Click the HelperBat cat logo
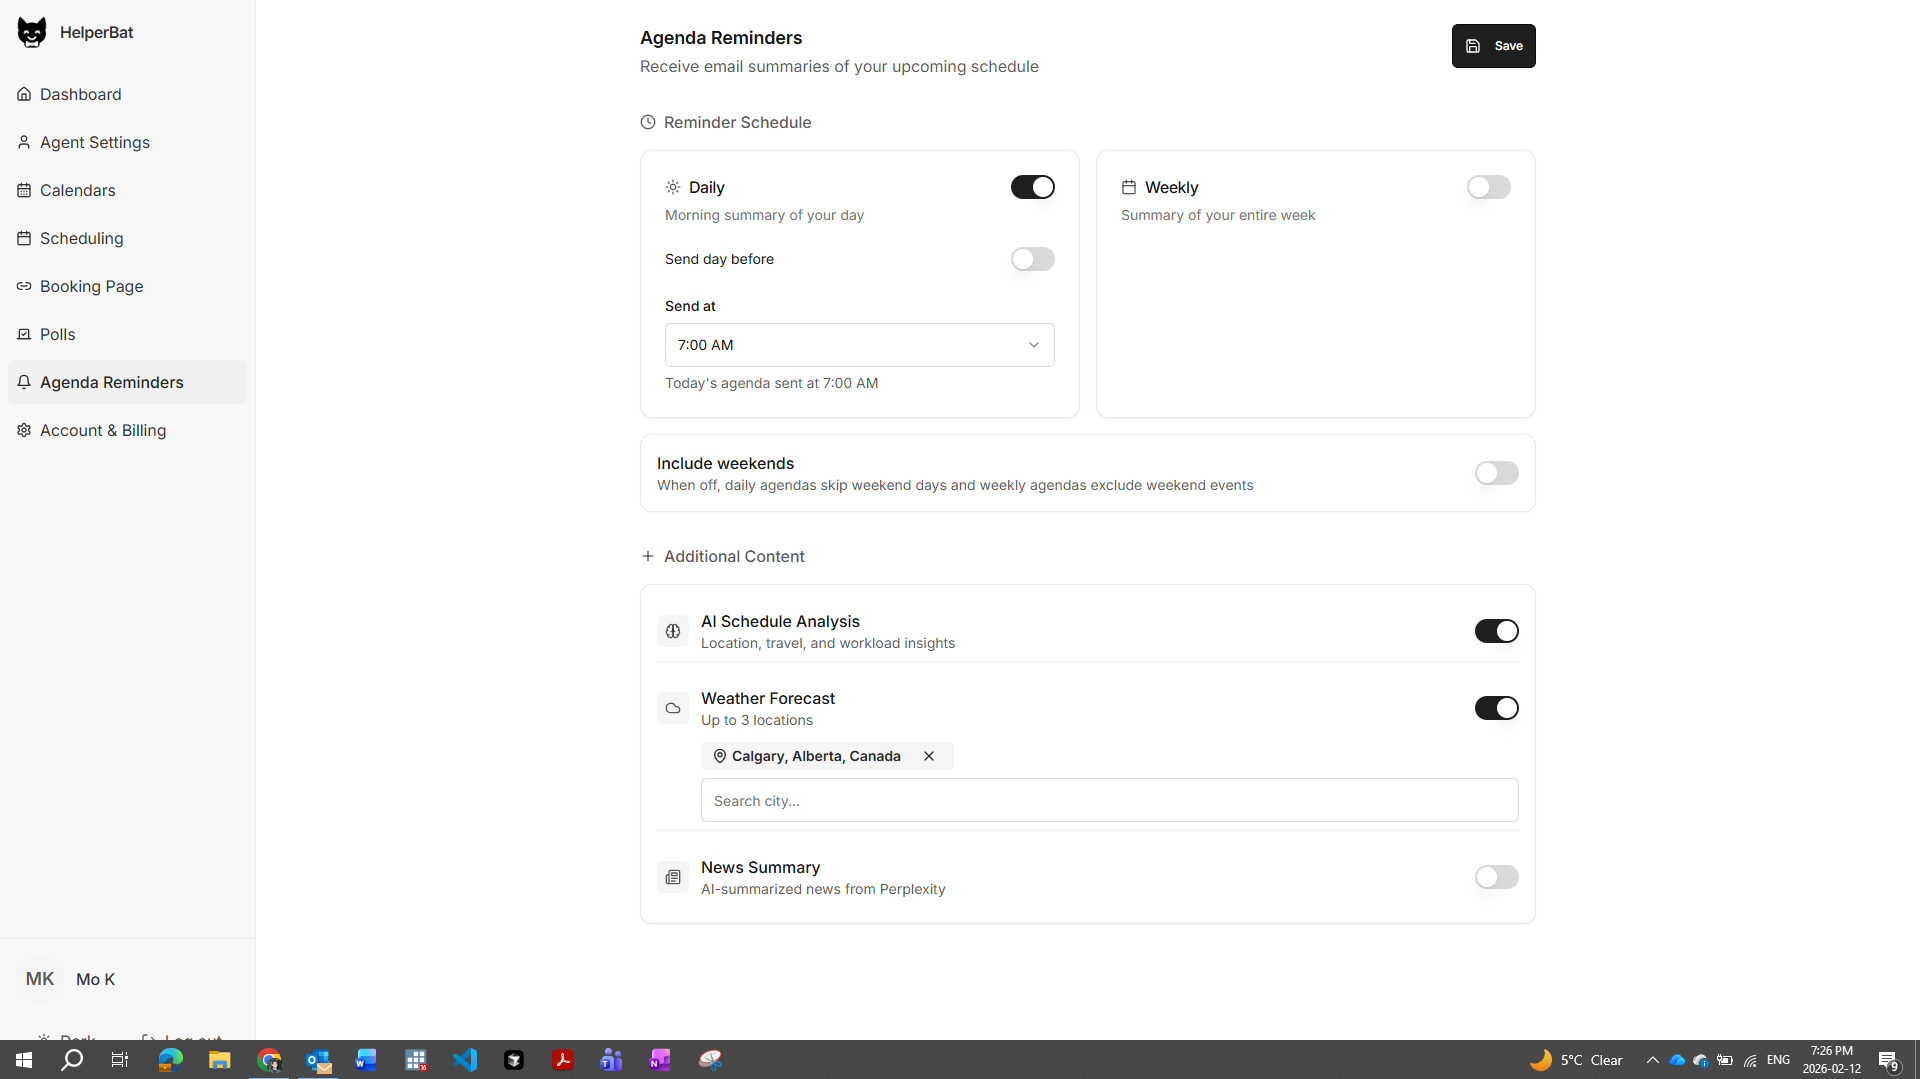The width and height of the screenshot is (1920, 1079). click(31, 31)
